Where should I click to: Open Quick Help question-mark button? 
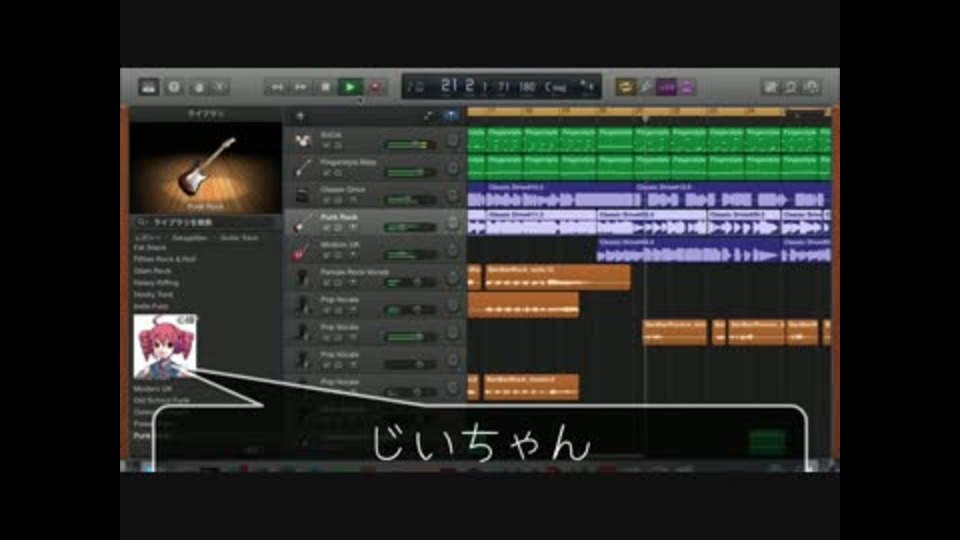click(174, 87)
